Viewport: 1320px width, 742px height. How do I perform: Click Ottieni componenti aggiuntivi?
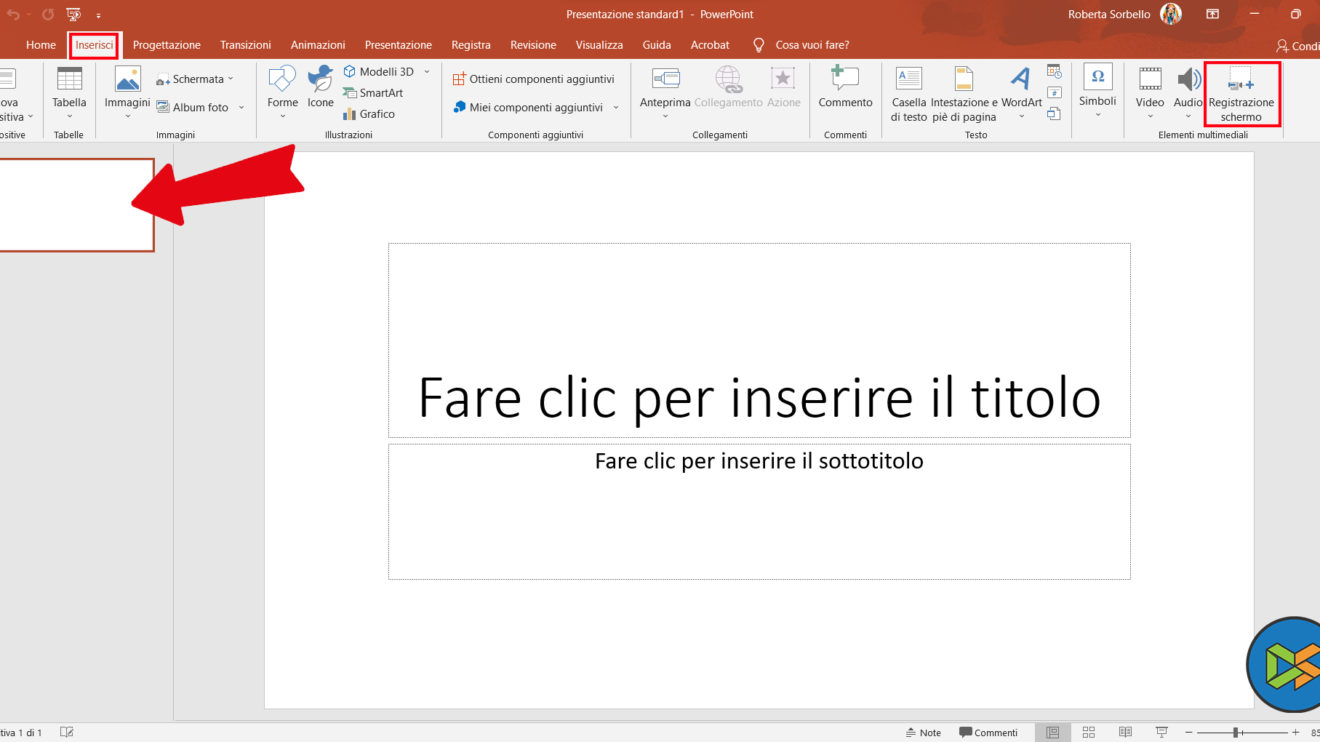(533, 79)
